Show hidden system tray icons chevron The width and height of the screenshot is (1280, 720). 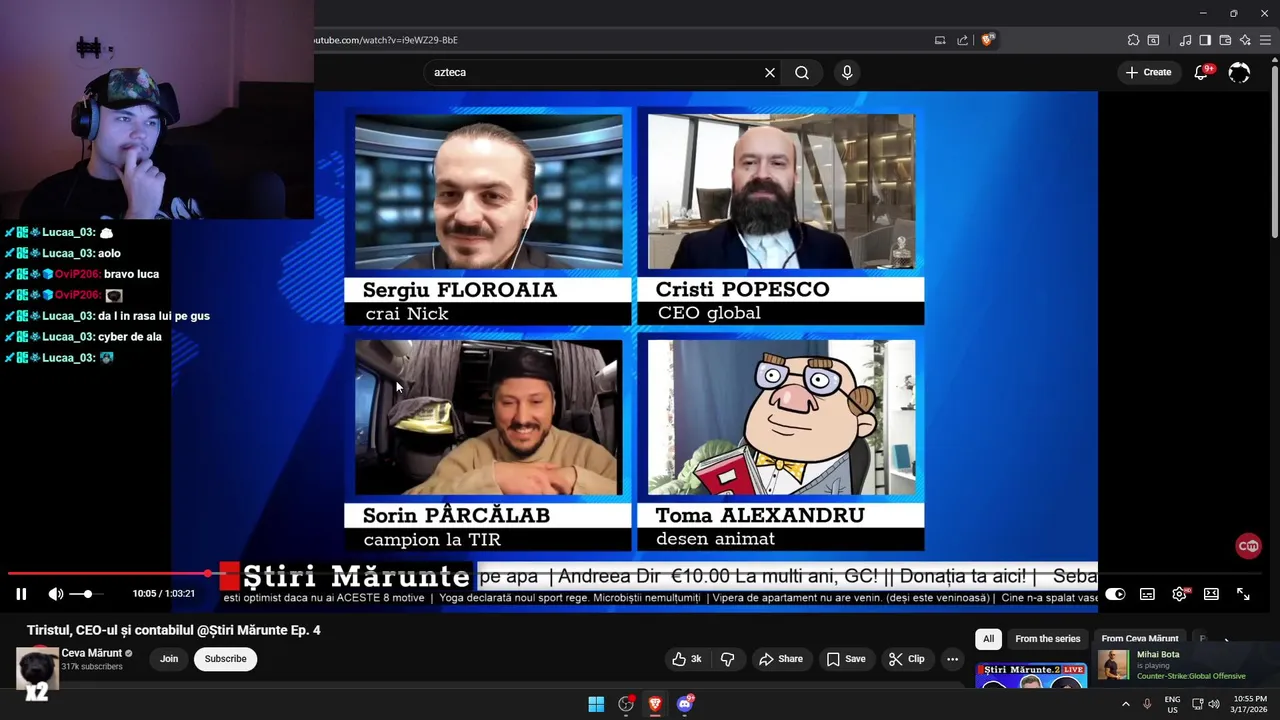[1125, 704]
